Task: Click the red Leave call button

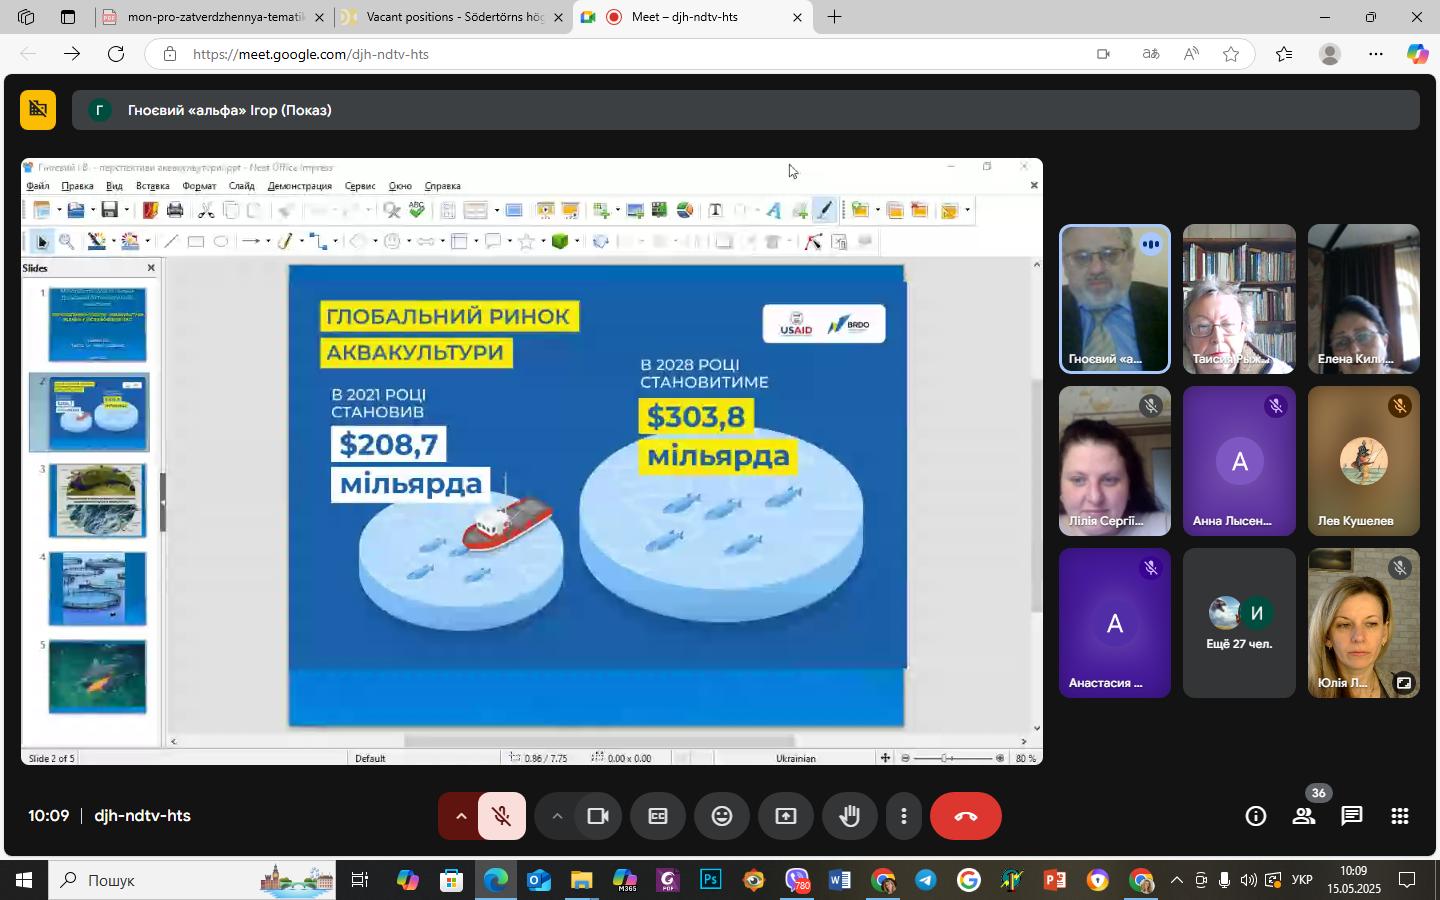Action: pyautogui.click(x=965, y=816)
